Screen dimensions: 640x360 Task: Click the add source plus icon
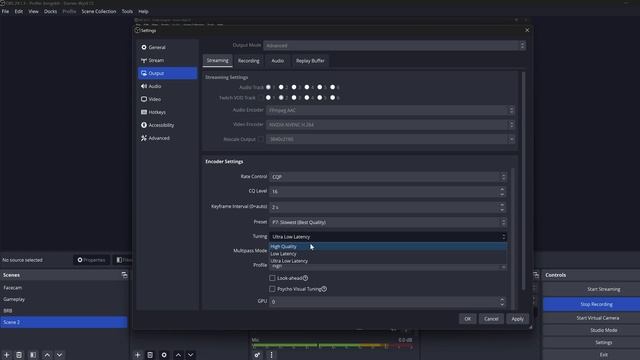coord(138,355)
